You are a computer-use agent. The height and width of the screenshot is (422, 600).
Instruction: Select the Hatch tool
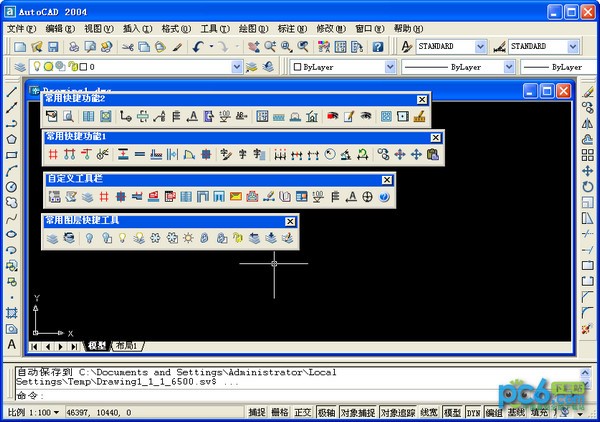(11, 313)
